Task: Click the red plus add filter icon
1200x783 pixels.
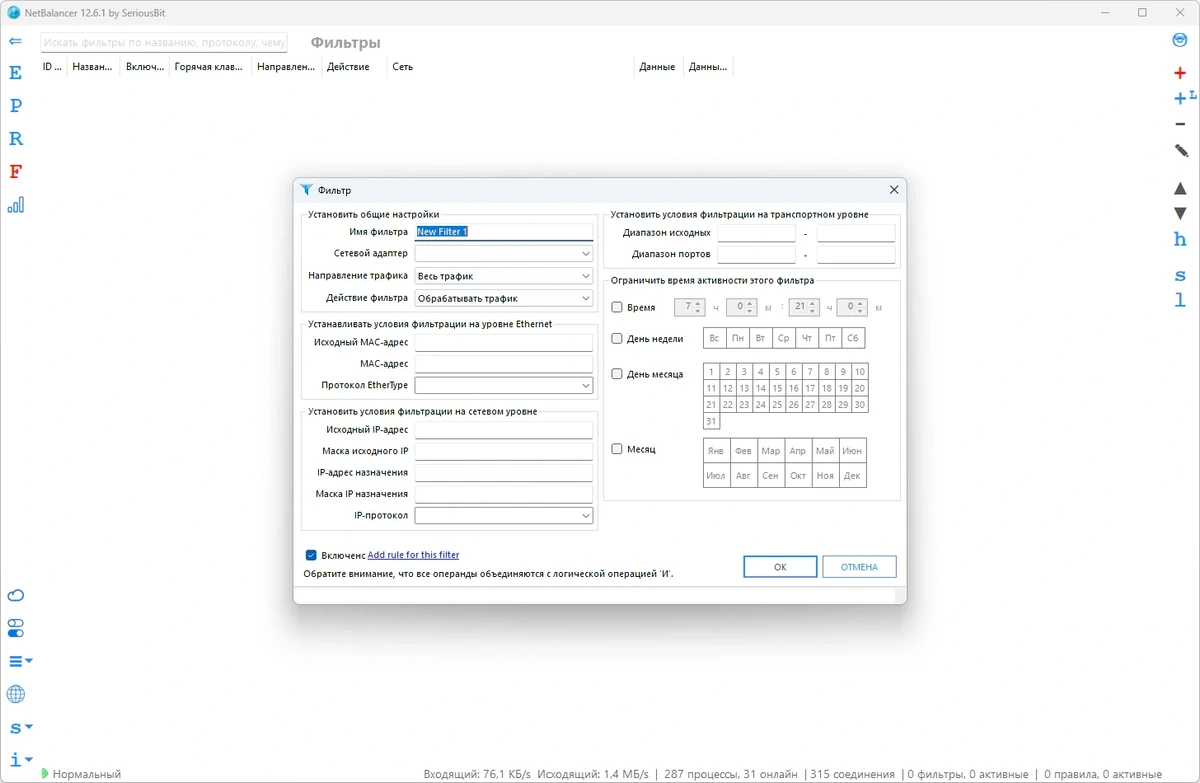Action: (1180, 74)
